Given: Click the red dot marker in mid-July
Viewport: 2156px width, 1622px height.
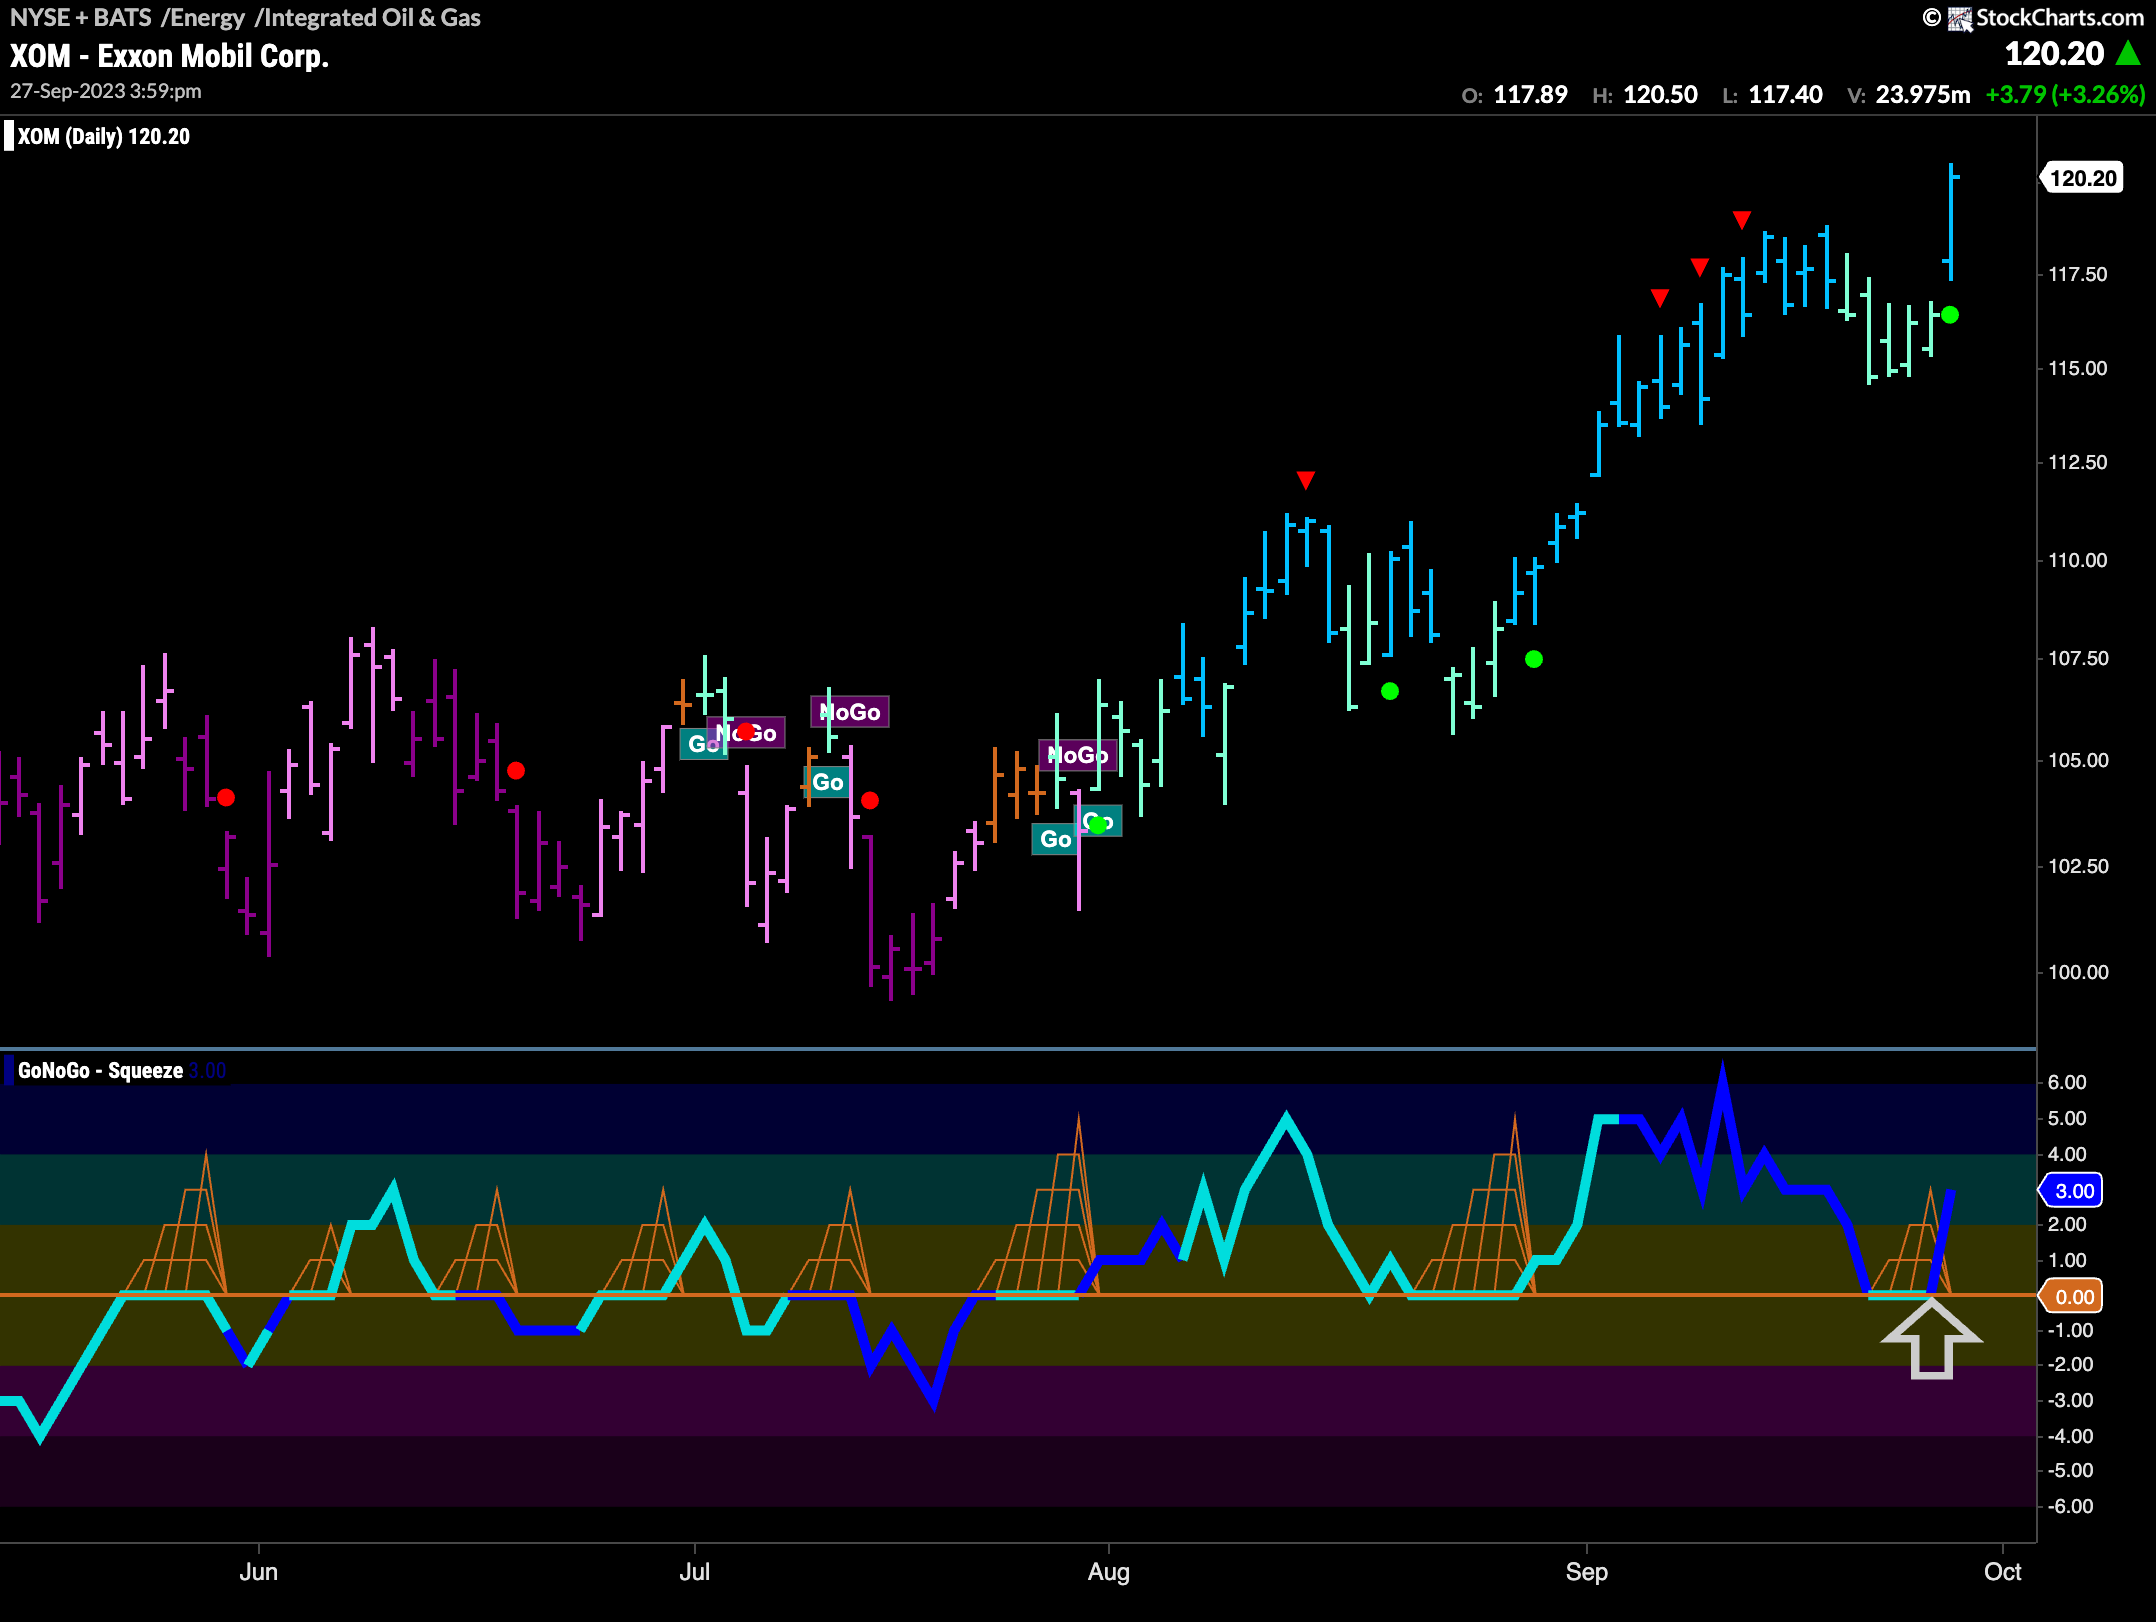Looking at the screenshot, I should [x=870, y=800].
